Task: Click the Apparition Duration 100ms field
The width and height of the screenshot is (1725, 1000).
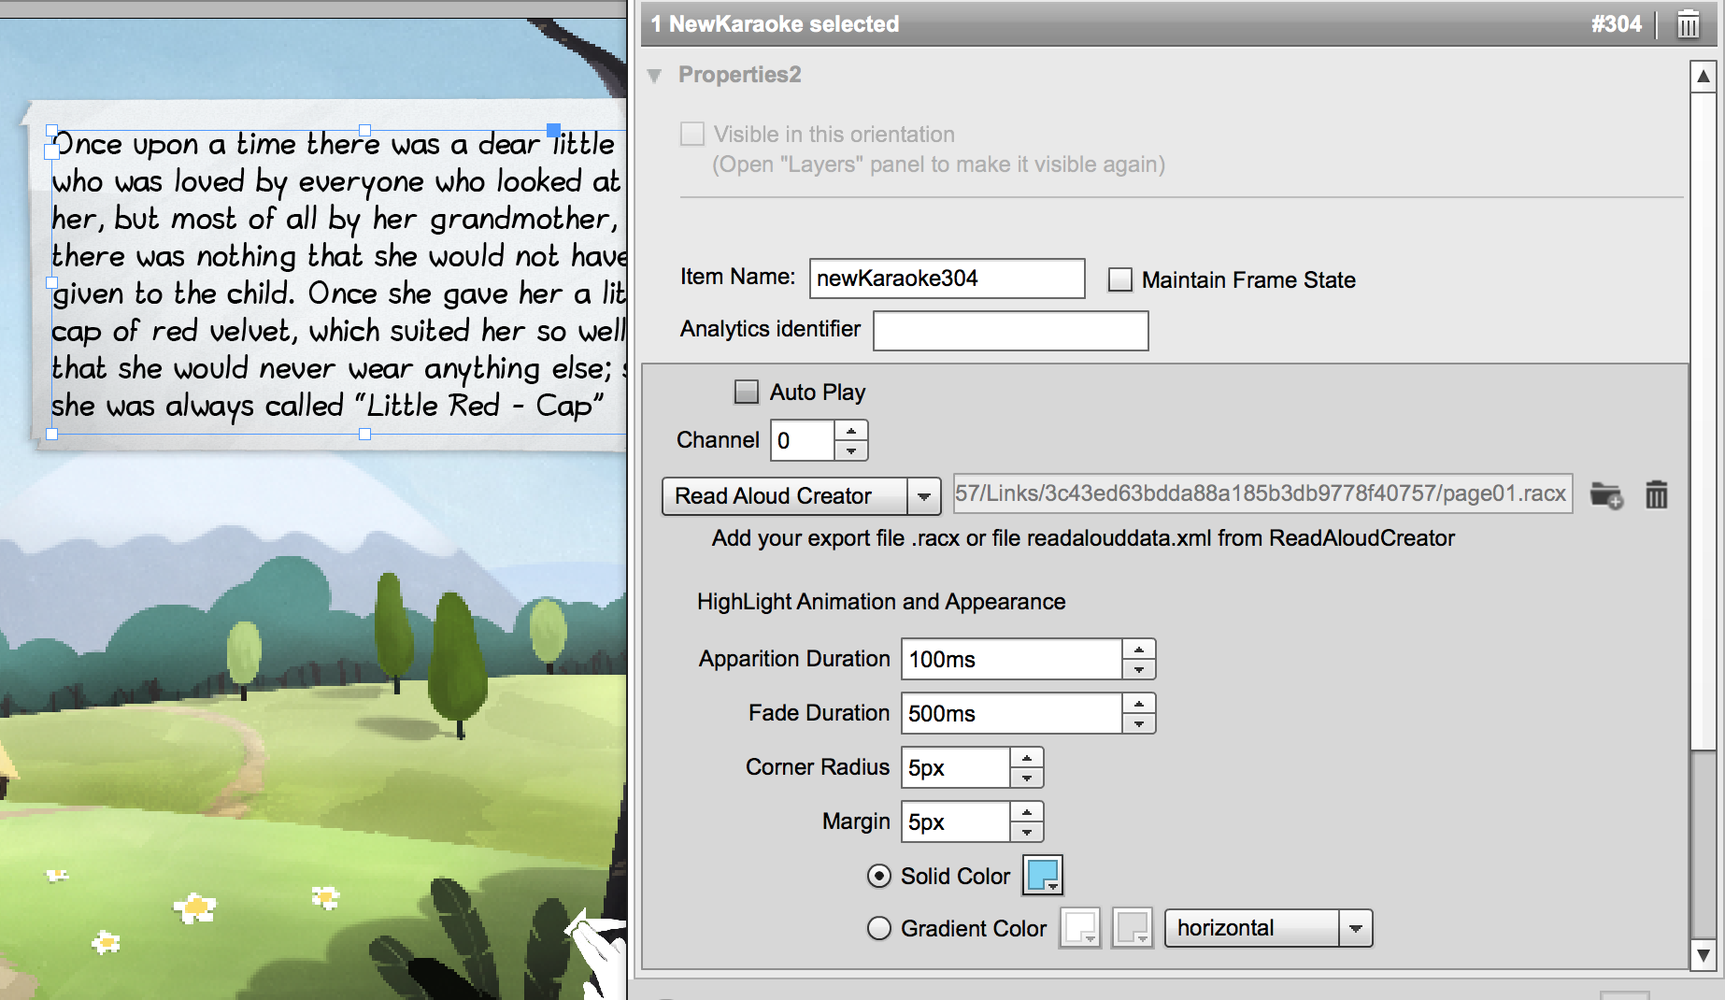Action: pyautogui.click(x=1011, y=659)
